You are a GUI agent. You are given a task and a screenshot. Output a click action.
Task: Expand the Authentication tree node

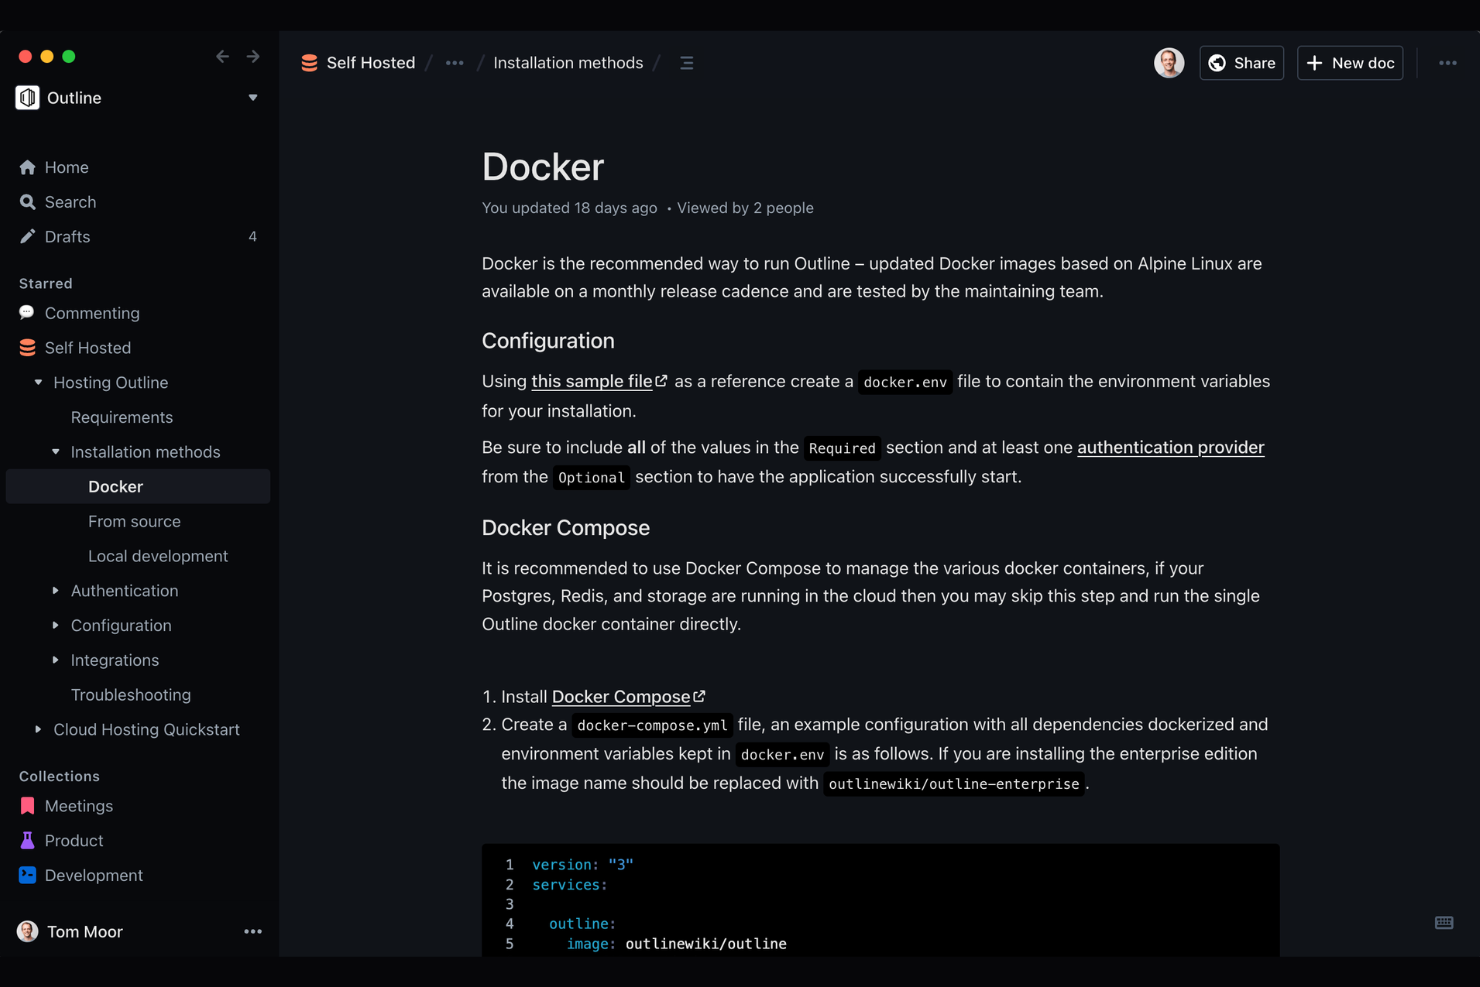56,591
